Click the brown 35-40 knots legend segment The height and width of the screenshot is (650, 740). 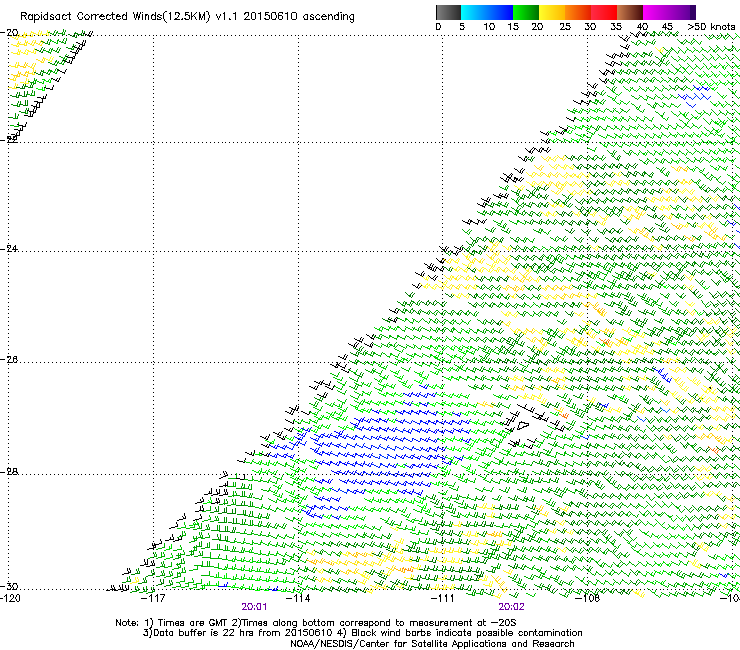coord(630,12)
